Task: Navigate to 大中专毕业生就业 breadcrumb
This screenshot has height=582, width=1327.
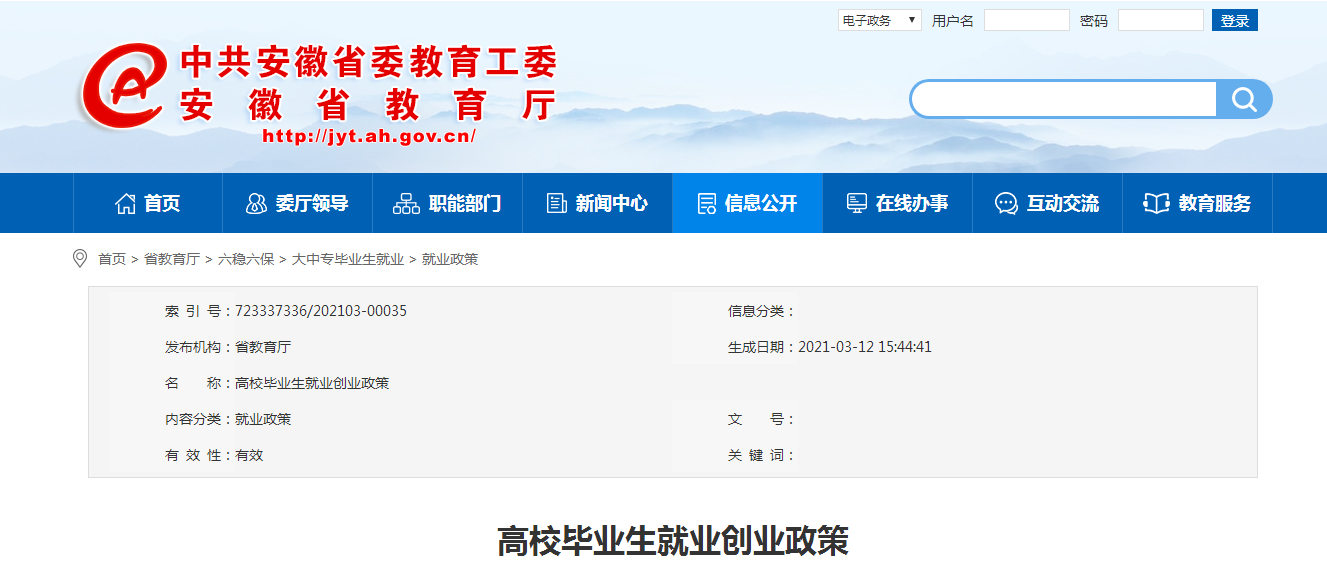Action: [347, 259]
